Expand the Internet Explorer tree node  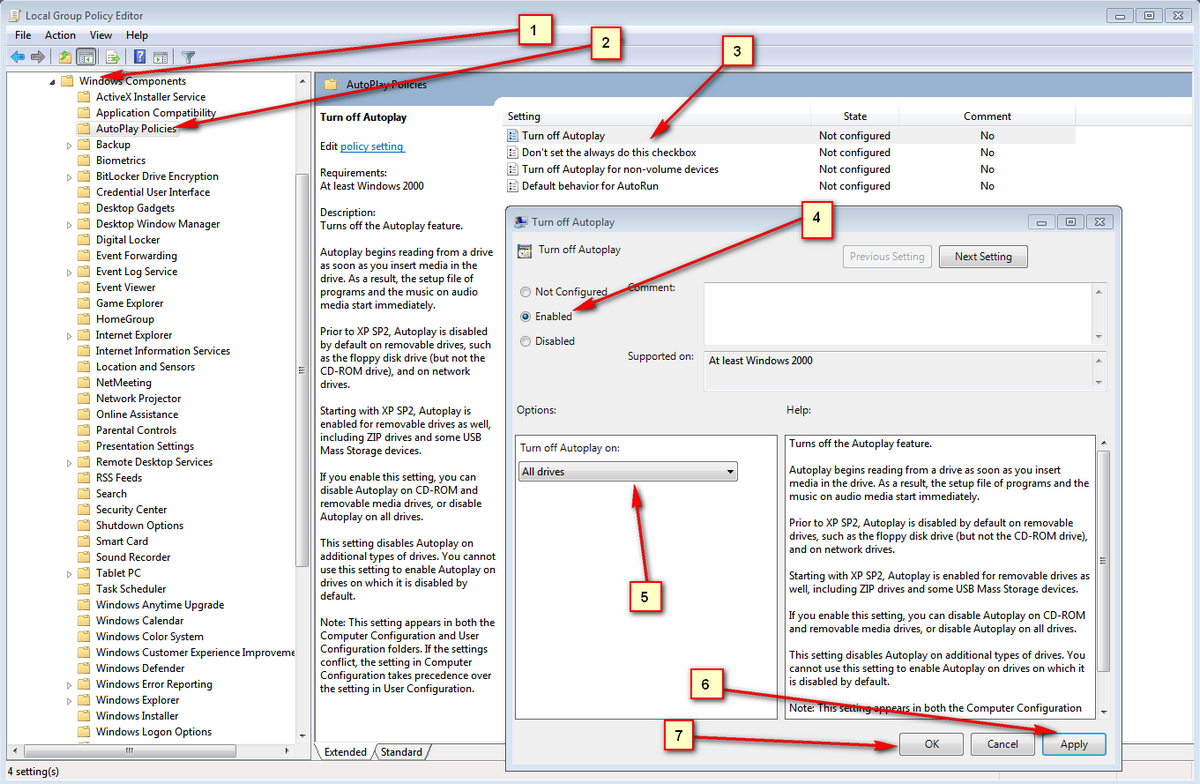pos(69,335)
